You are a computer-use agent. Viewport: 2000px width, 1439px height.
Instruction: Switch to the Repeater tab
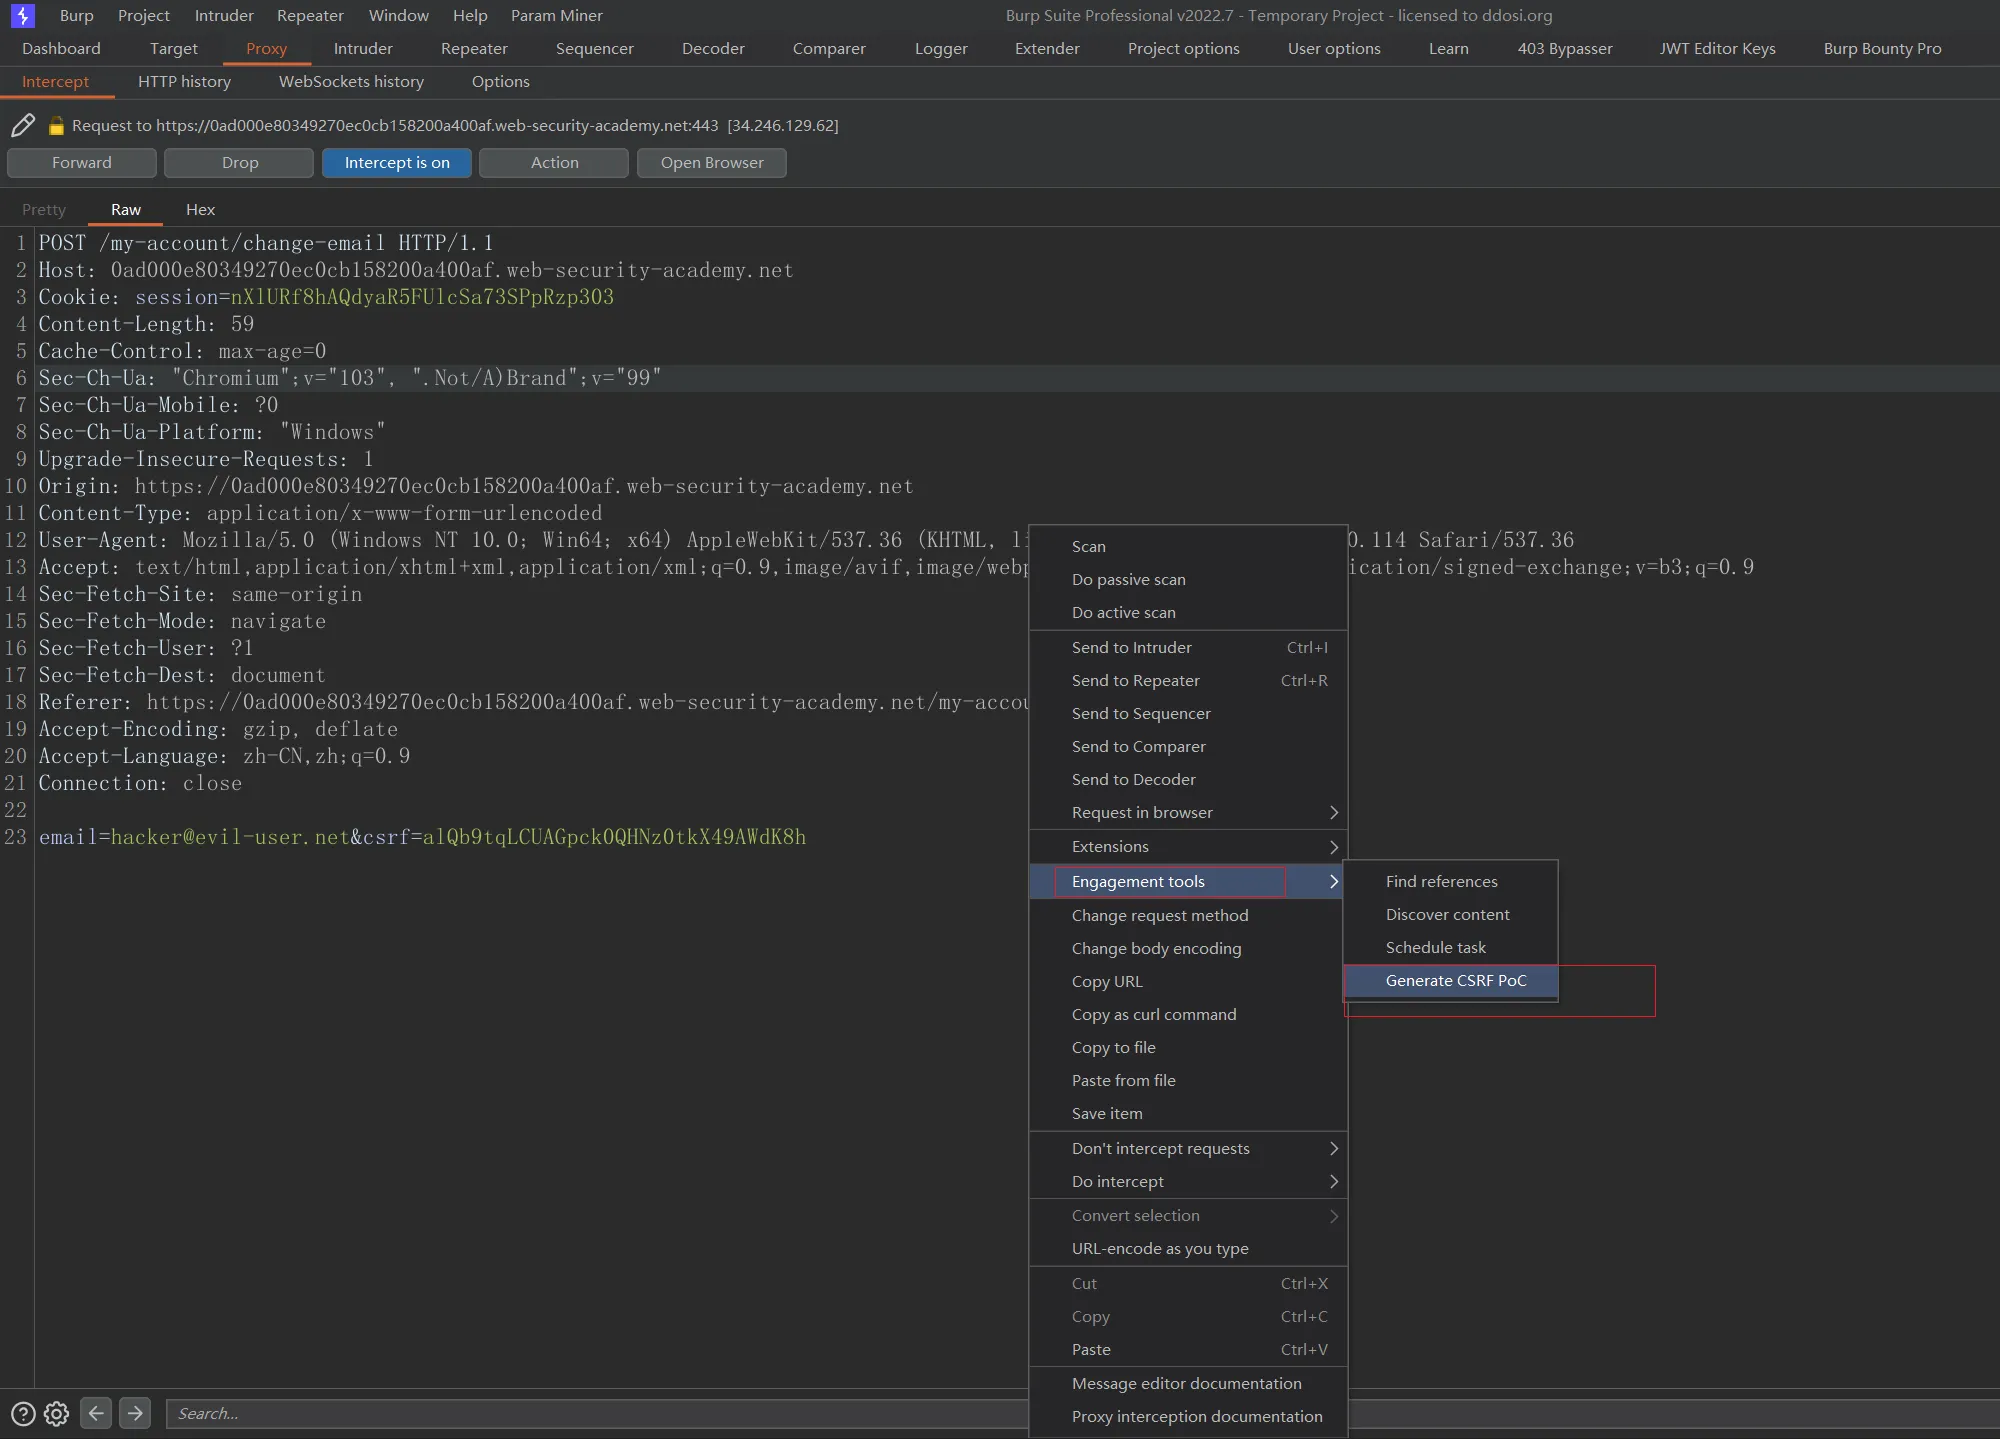coord(474,48)
